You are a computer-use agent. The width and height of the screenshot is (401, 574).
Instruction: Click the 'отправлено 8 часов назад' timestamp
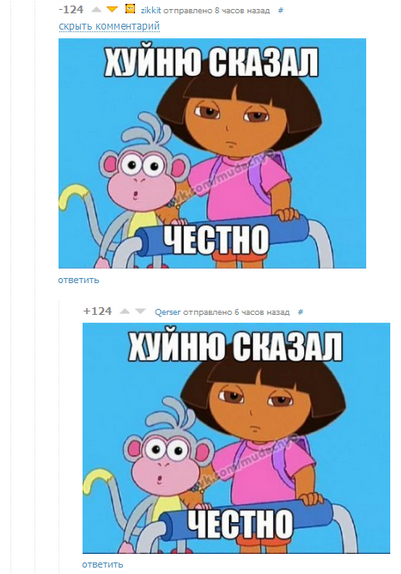click(216, 11)
